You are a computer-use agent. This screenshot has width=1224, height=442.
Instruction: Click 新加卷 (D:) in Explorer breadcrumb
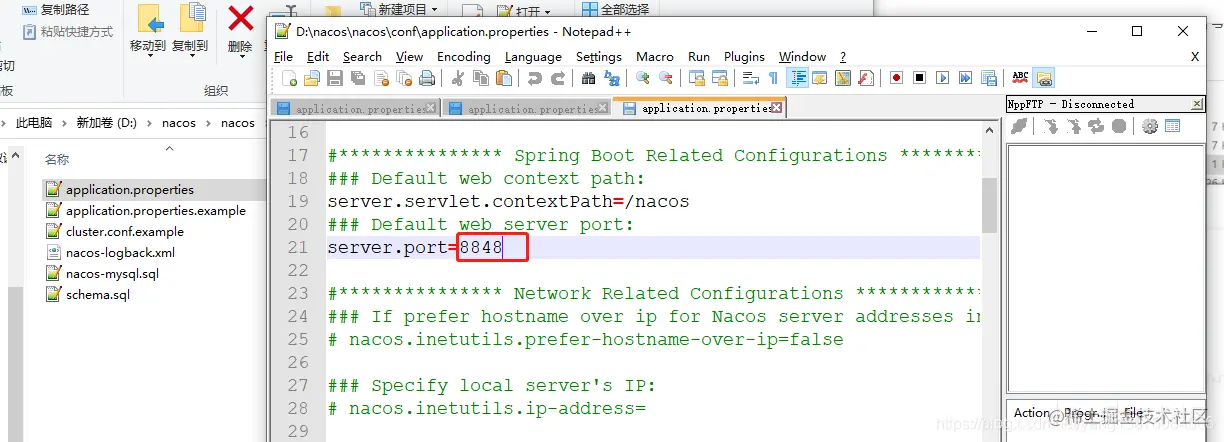click(106, 123)
